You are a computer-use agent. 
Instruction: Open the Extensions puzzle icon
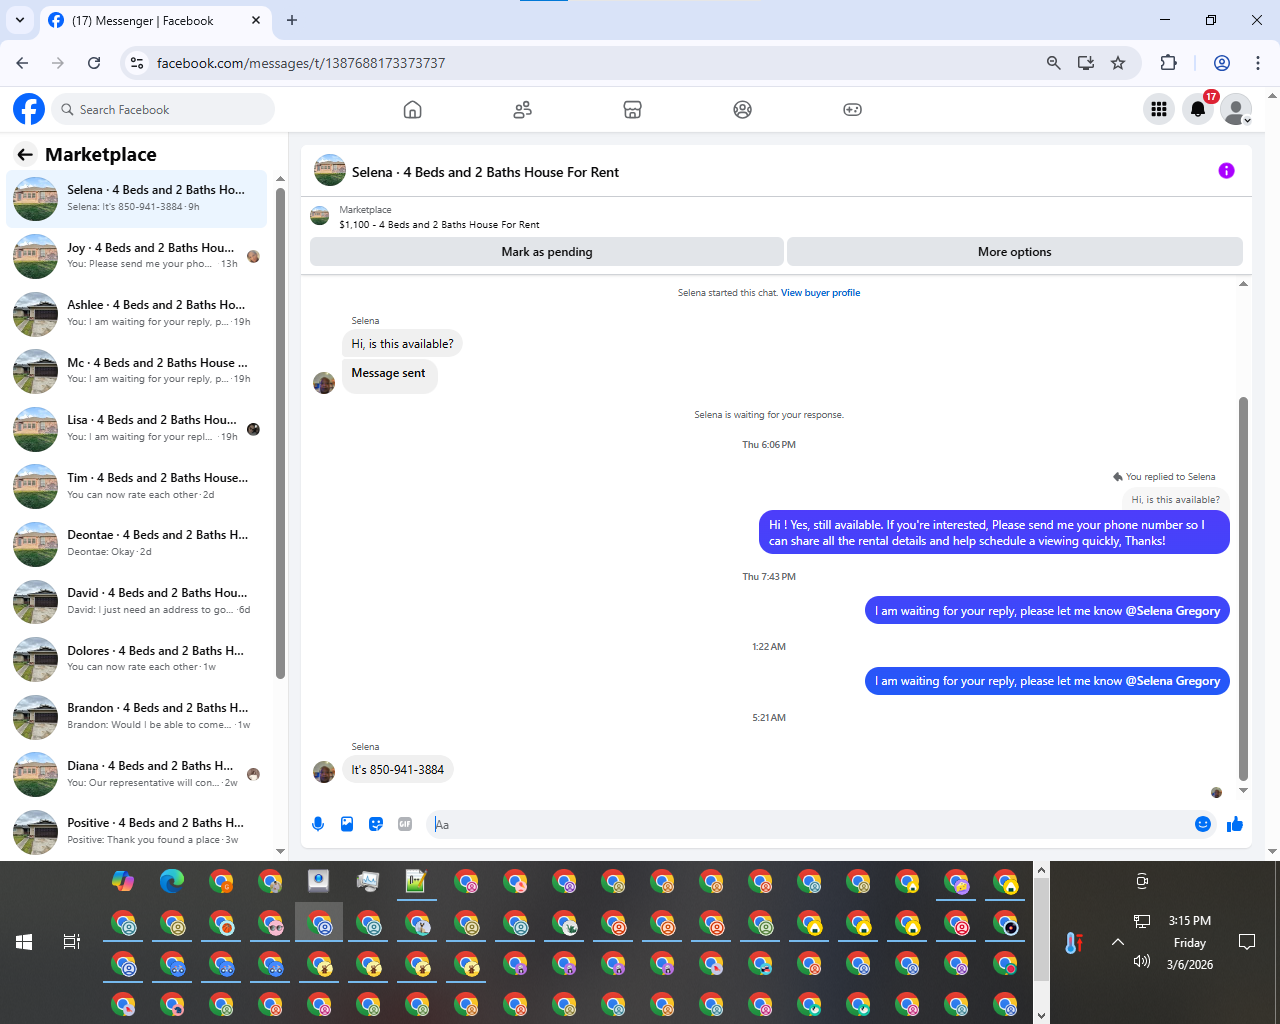pos(1168,63)
